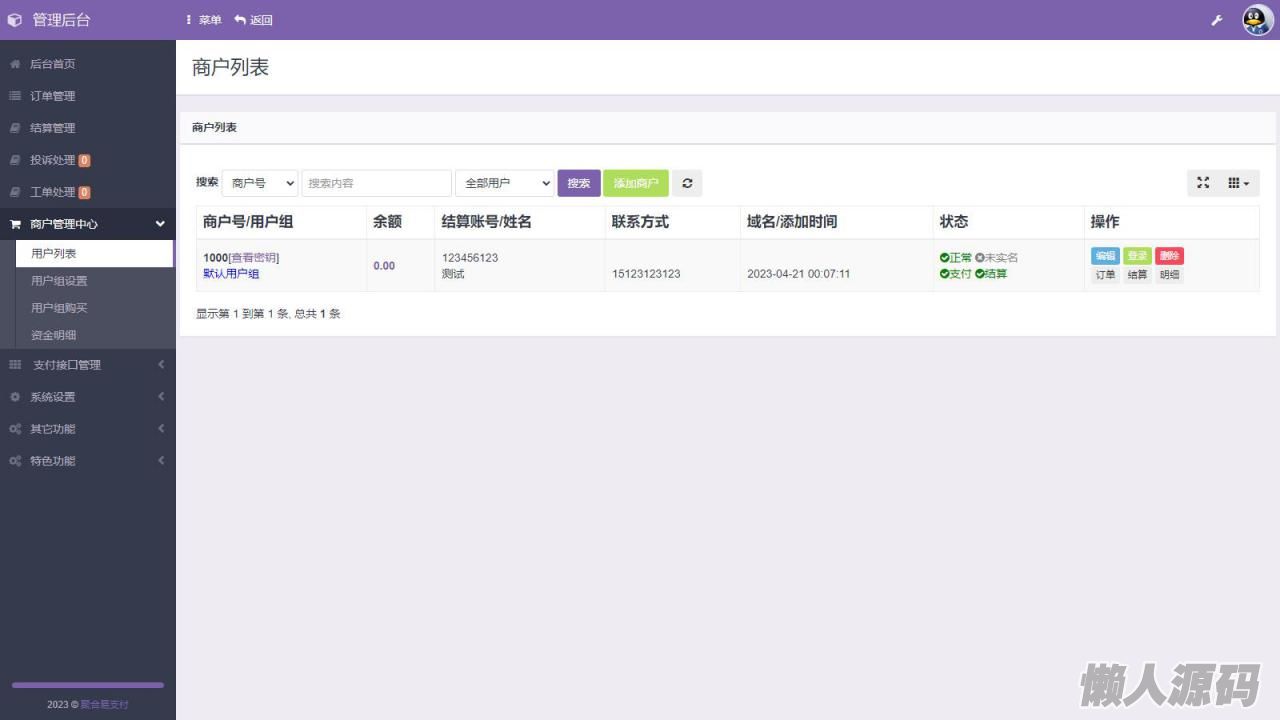Expand the 特色功能 sidebar section
Image resolution: width=1280 pixels, height=720 pixels.
coord(88,461)
